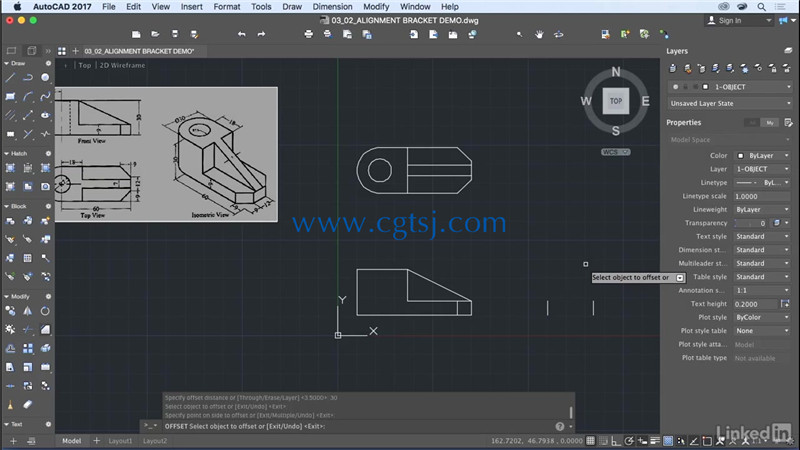Screen dimensions: 800x450
Task: Add a new layout with plus button
Action: (x=96, y=441)
